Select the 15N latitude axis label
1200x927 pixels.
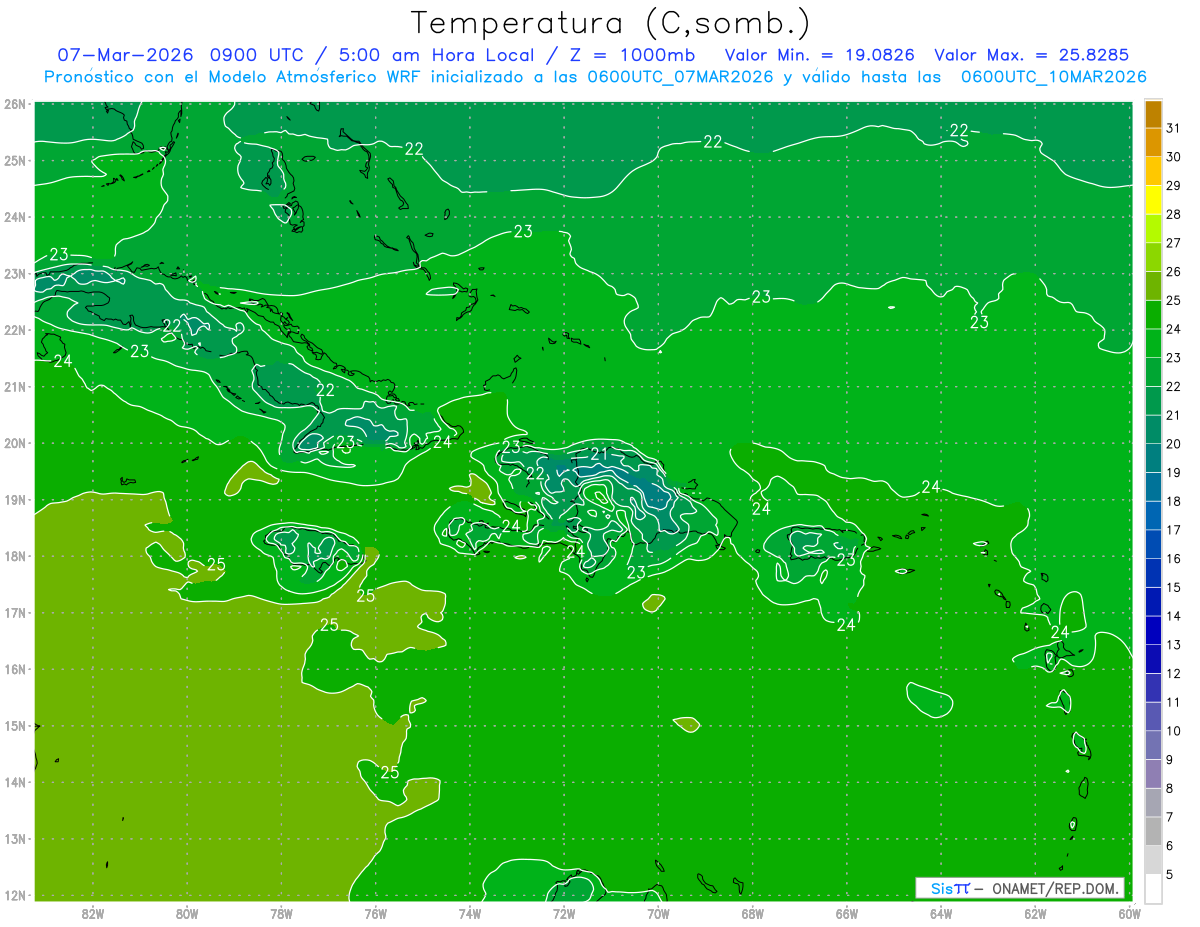click(x=15, y=726)
